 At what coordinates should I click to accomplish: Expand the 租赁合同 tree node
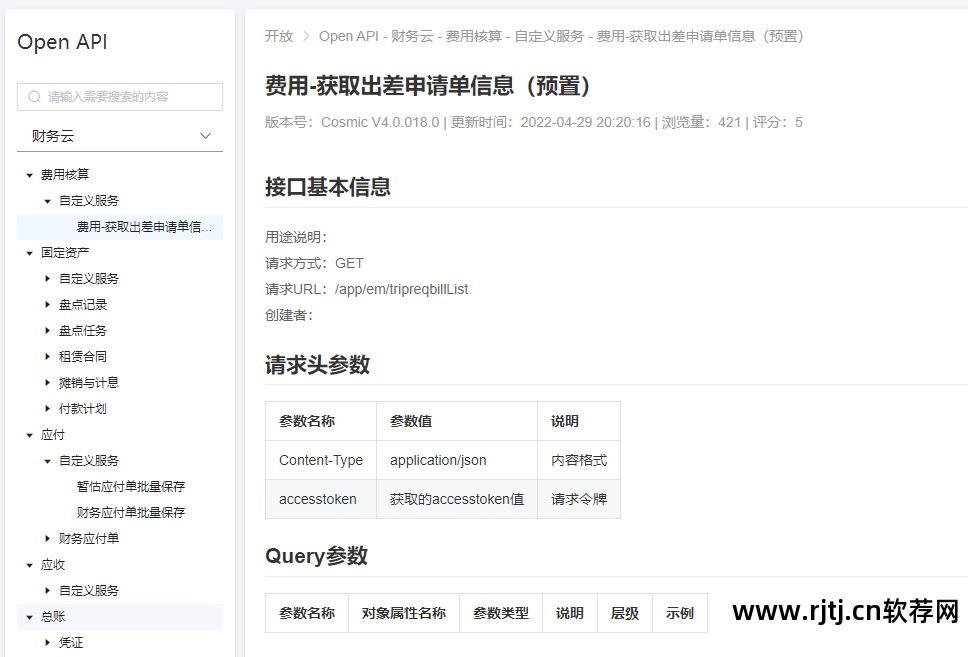pyautogui.click(x=48, y=356)
